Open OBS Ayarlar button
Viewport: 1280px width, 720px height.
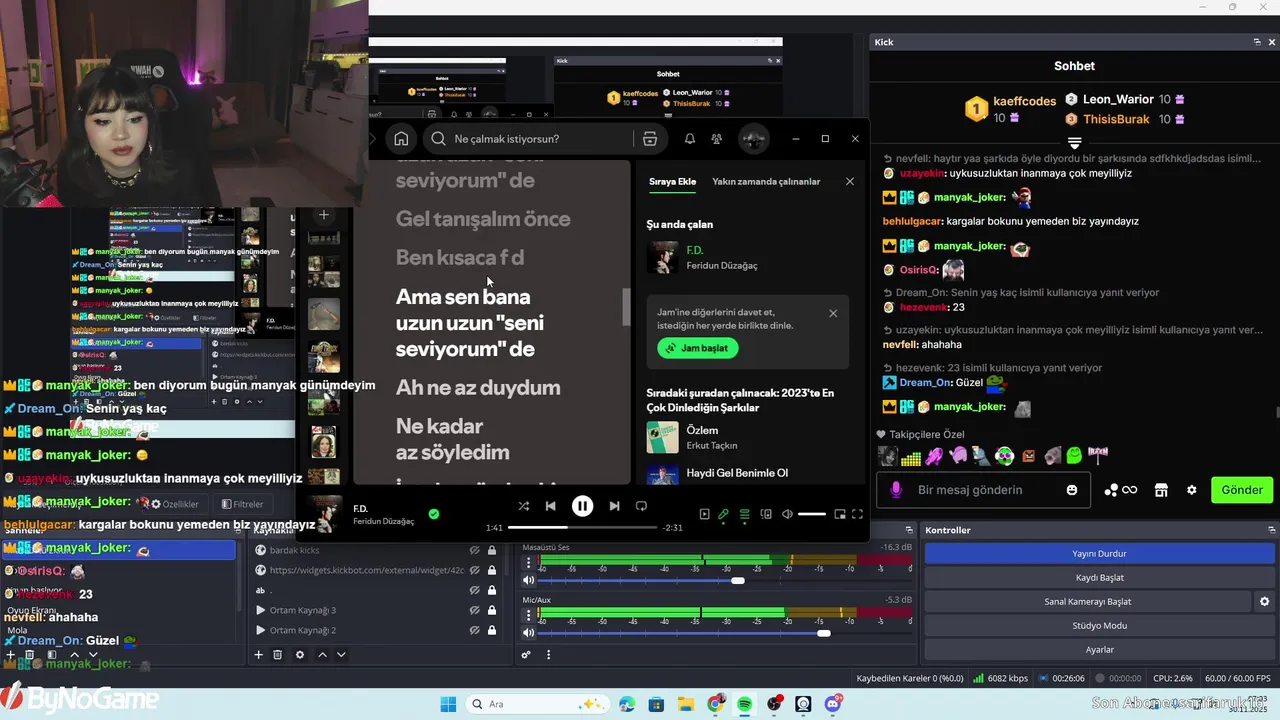tap(1099, 650)
